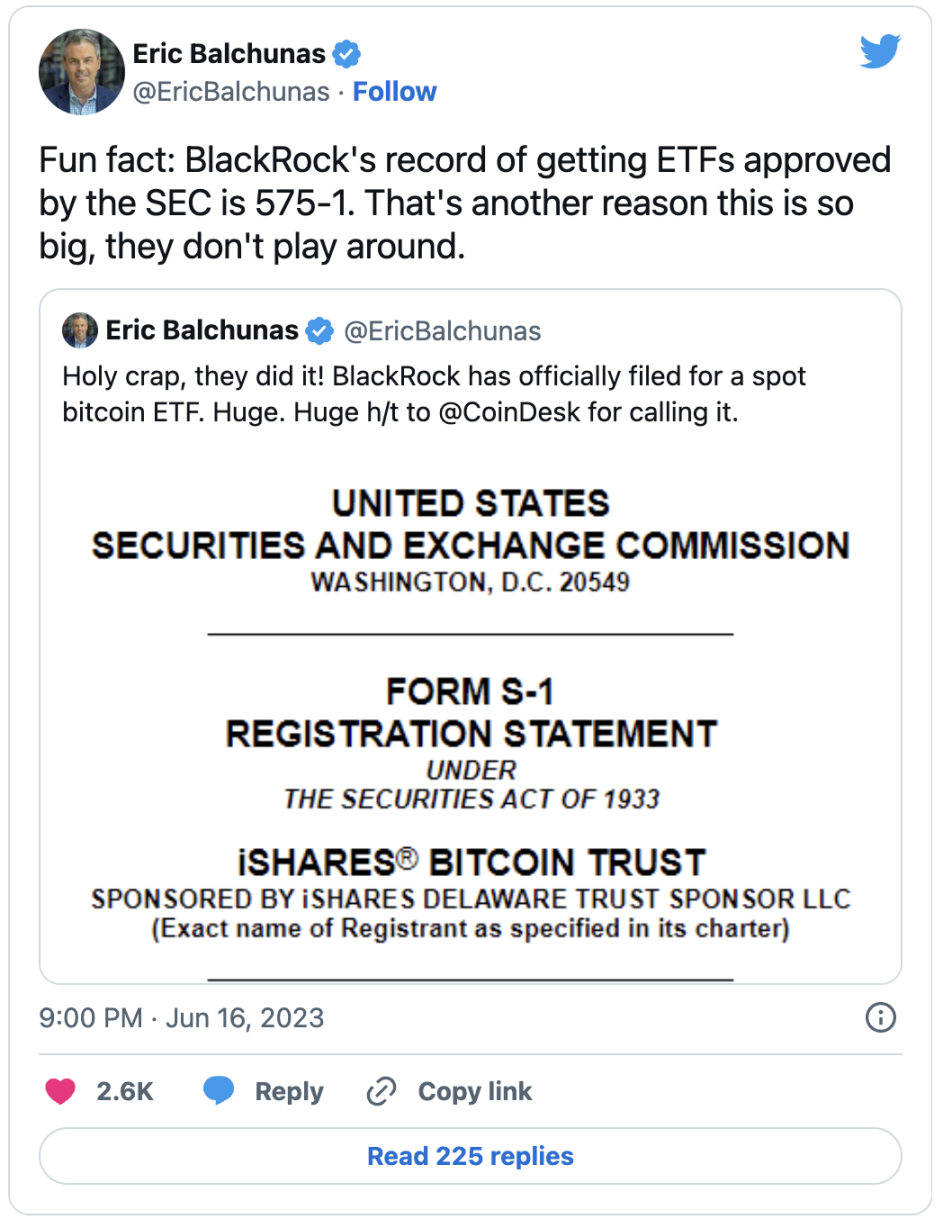
Task: Click the small avatar in the quoted tweet
Action: [80, 330]
